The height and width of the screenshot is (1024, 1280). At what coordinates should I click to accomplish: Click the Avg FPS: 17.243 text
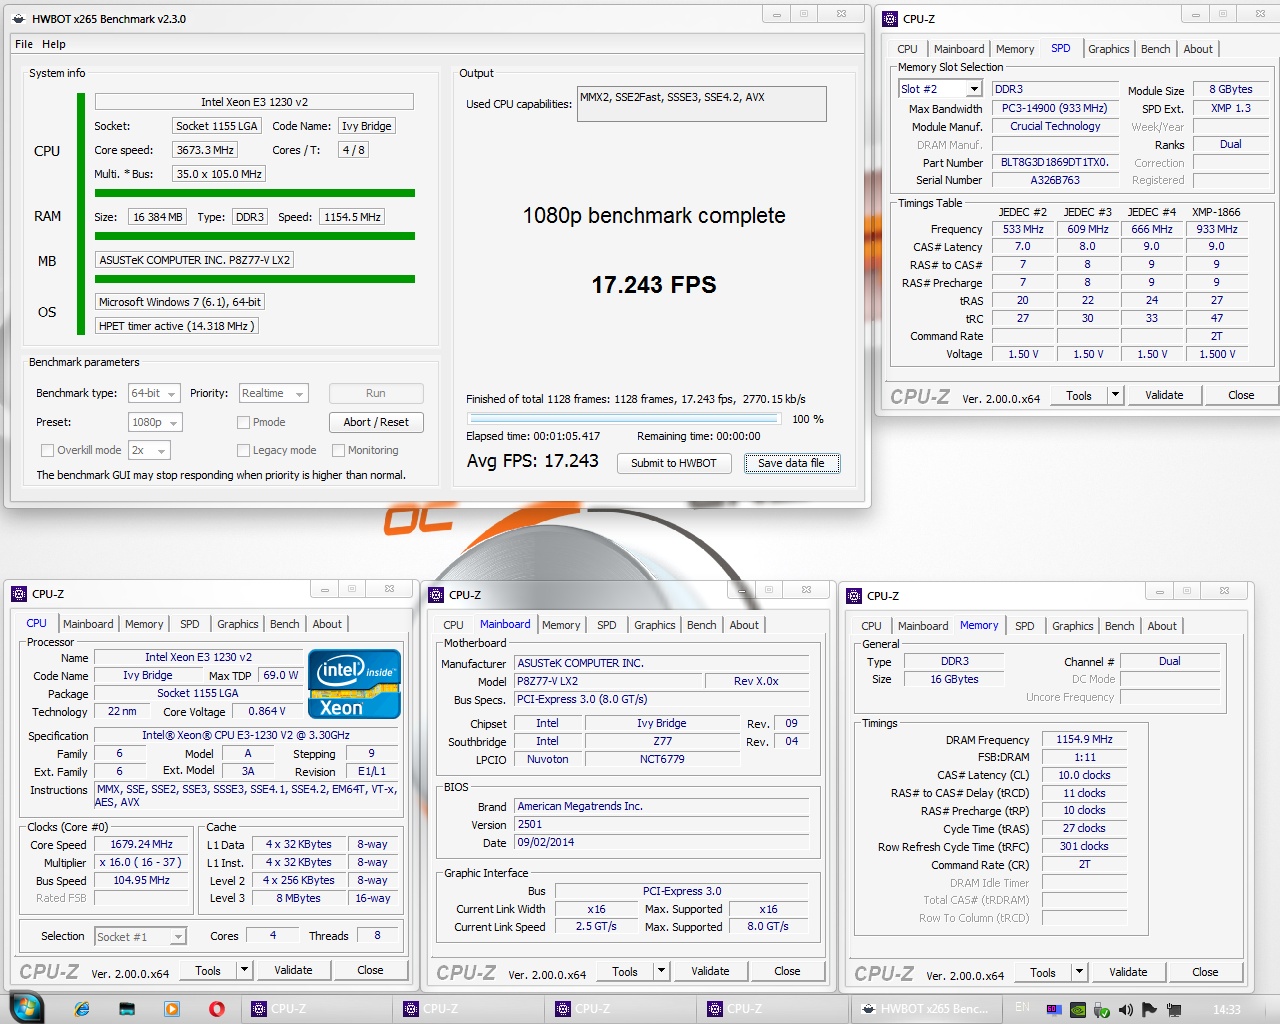[x=533, y=461]
